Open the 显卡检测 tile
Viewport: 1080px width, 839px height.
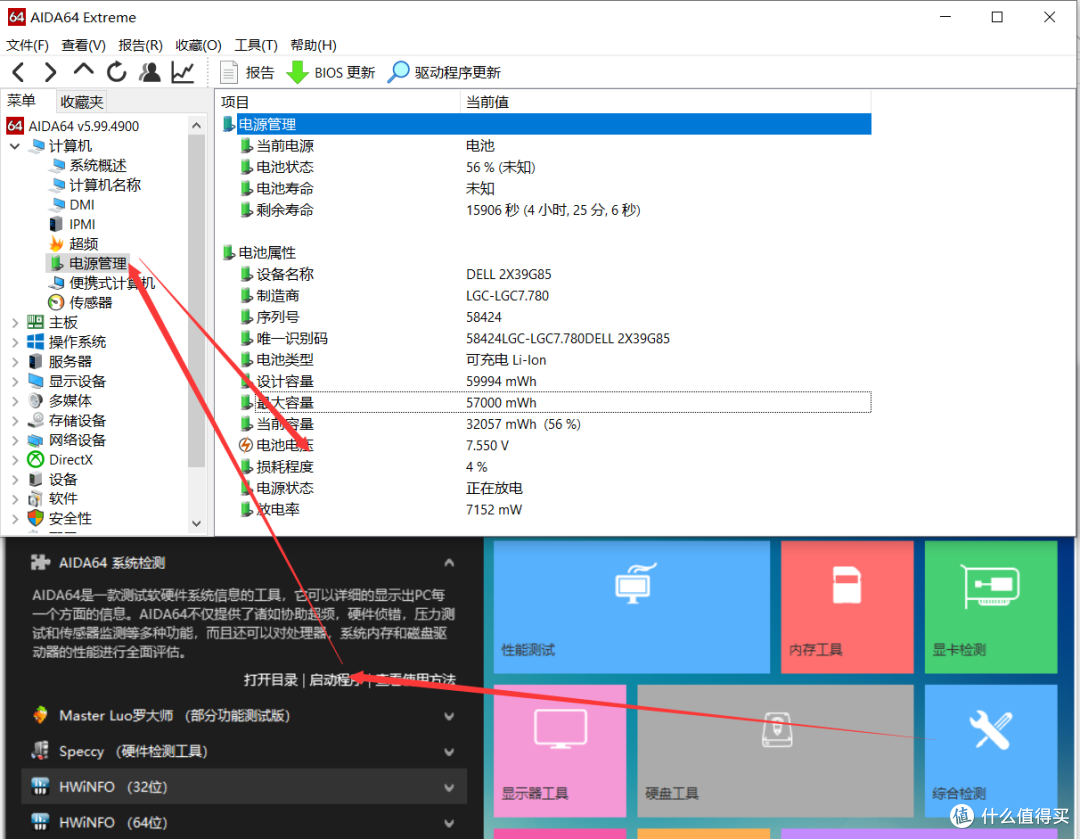click(x=990, y=607)
